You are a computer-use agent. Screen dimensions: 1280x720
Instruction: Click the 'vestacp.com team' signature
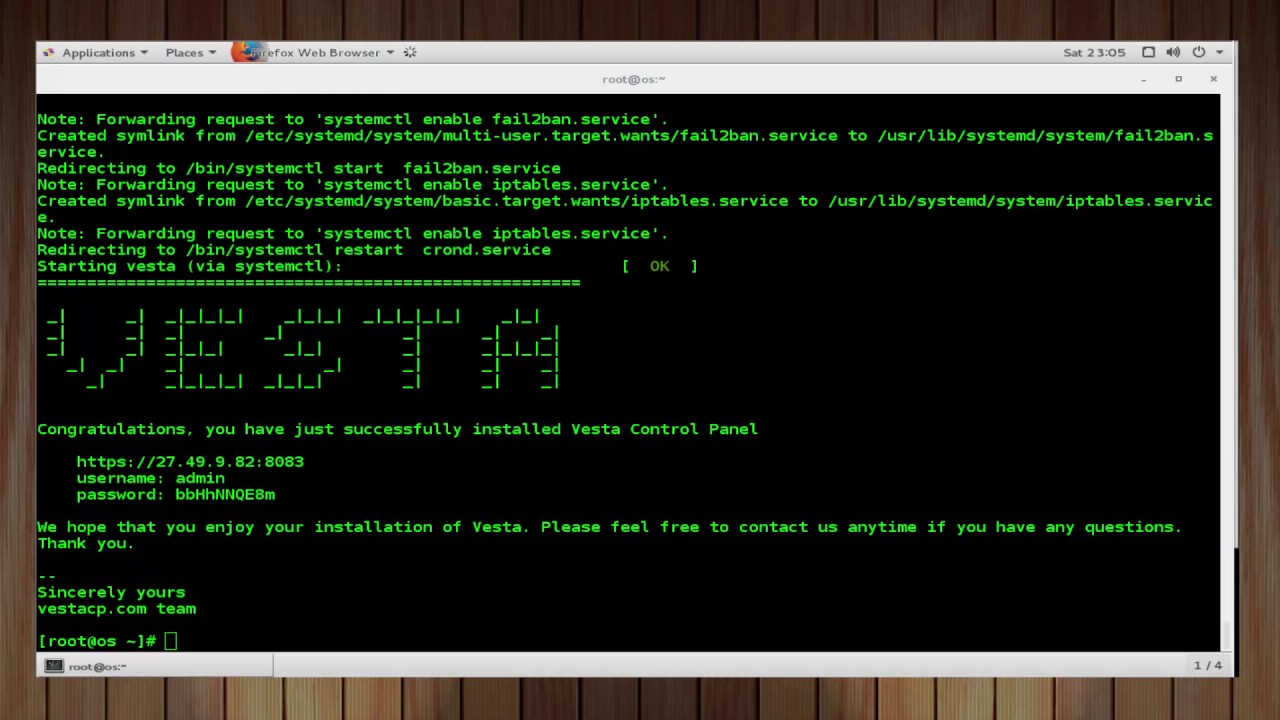116,608
